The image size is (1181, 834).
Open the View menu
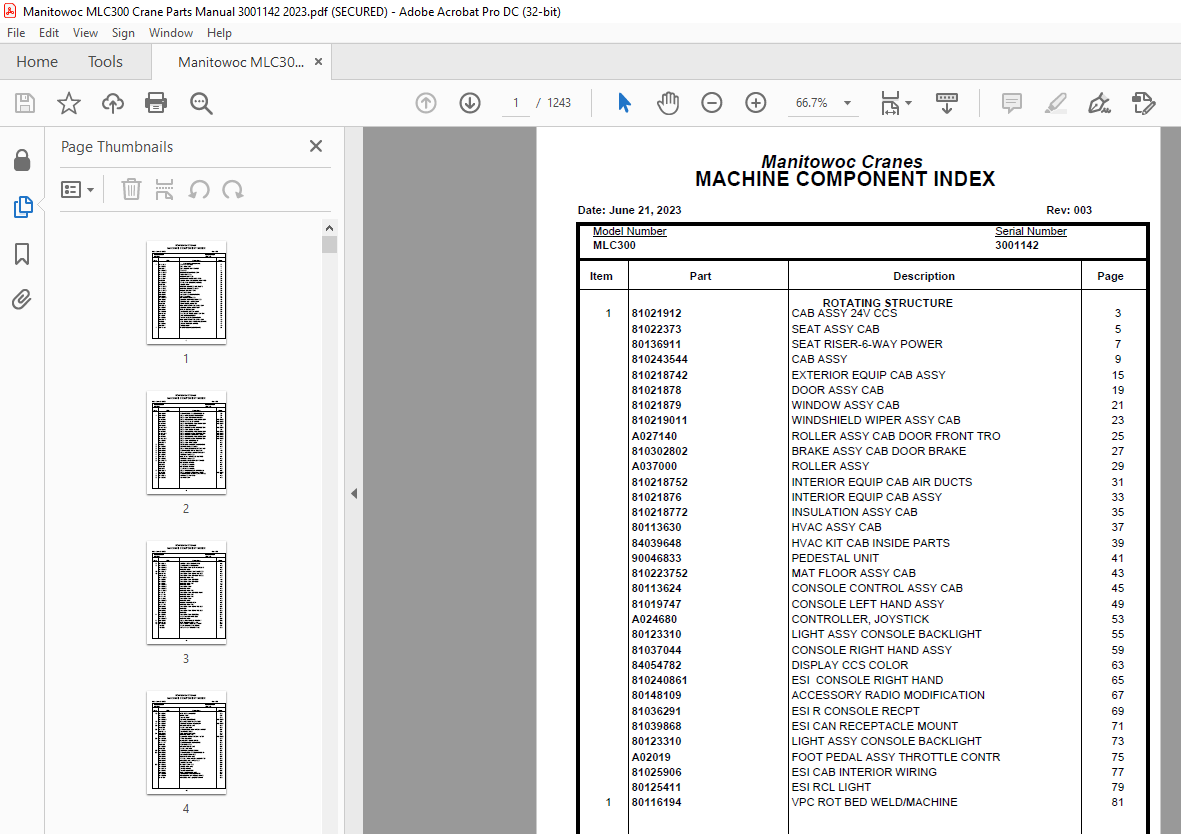pos(85,32)
